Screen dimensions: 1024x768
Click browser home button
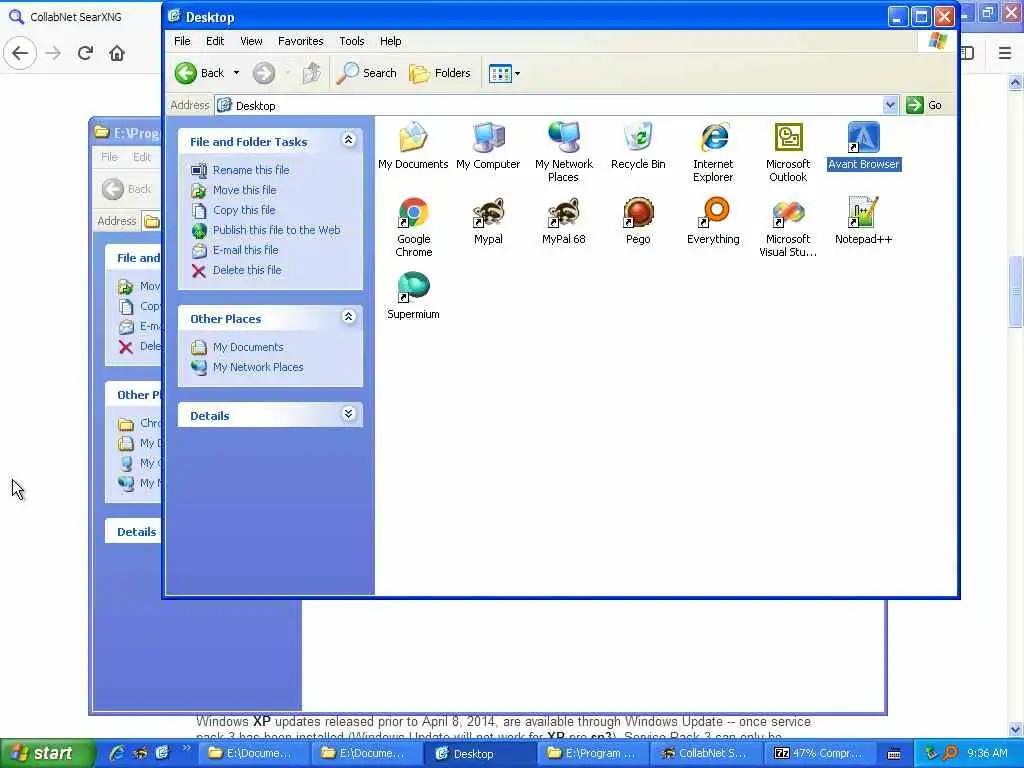pos(117,53)
